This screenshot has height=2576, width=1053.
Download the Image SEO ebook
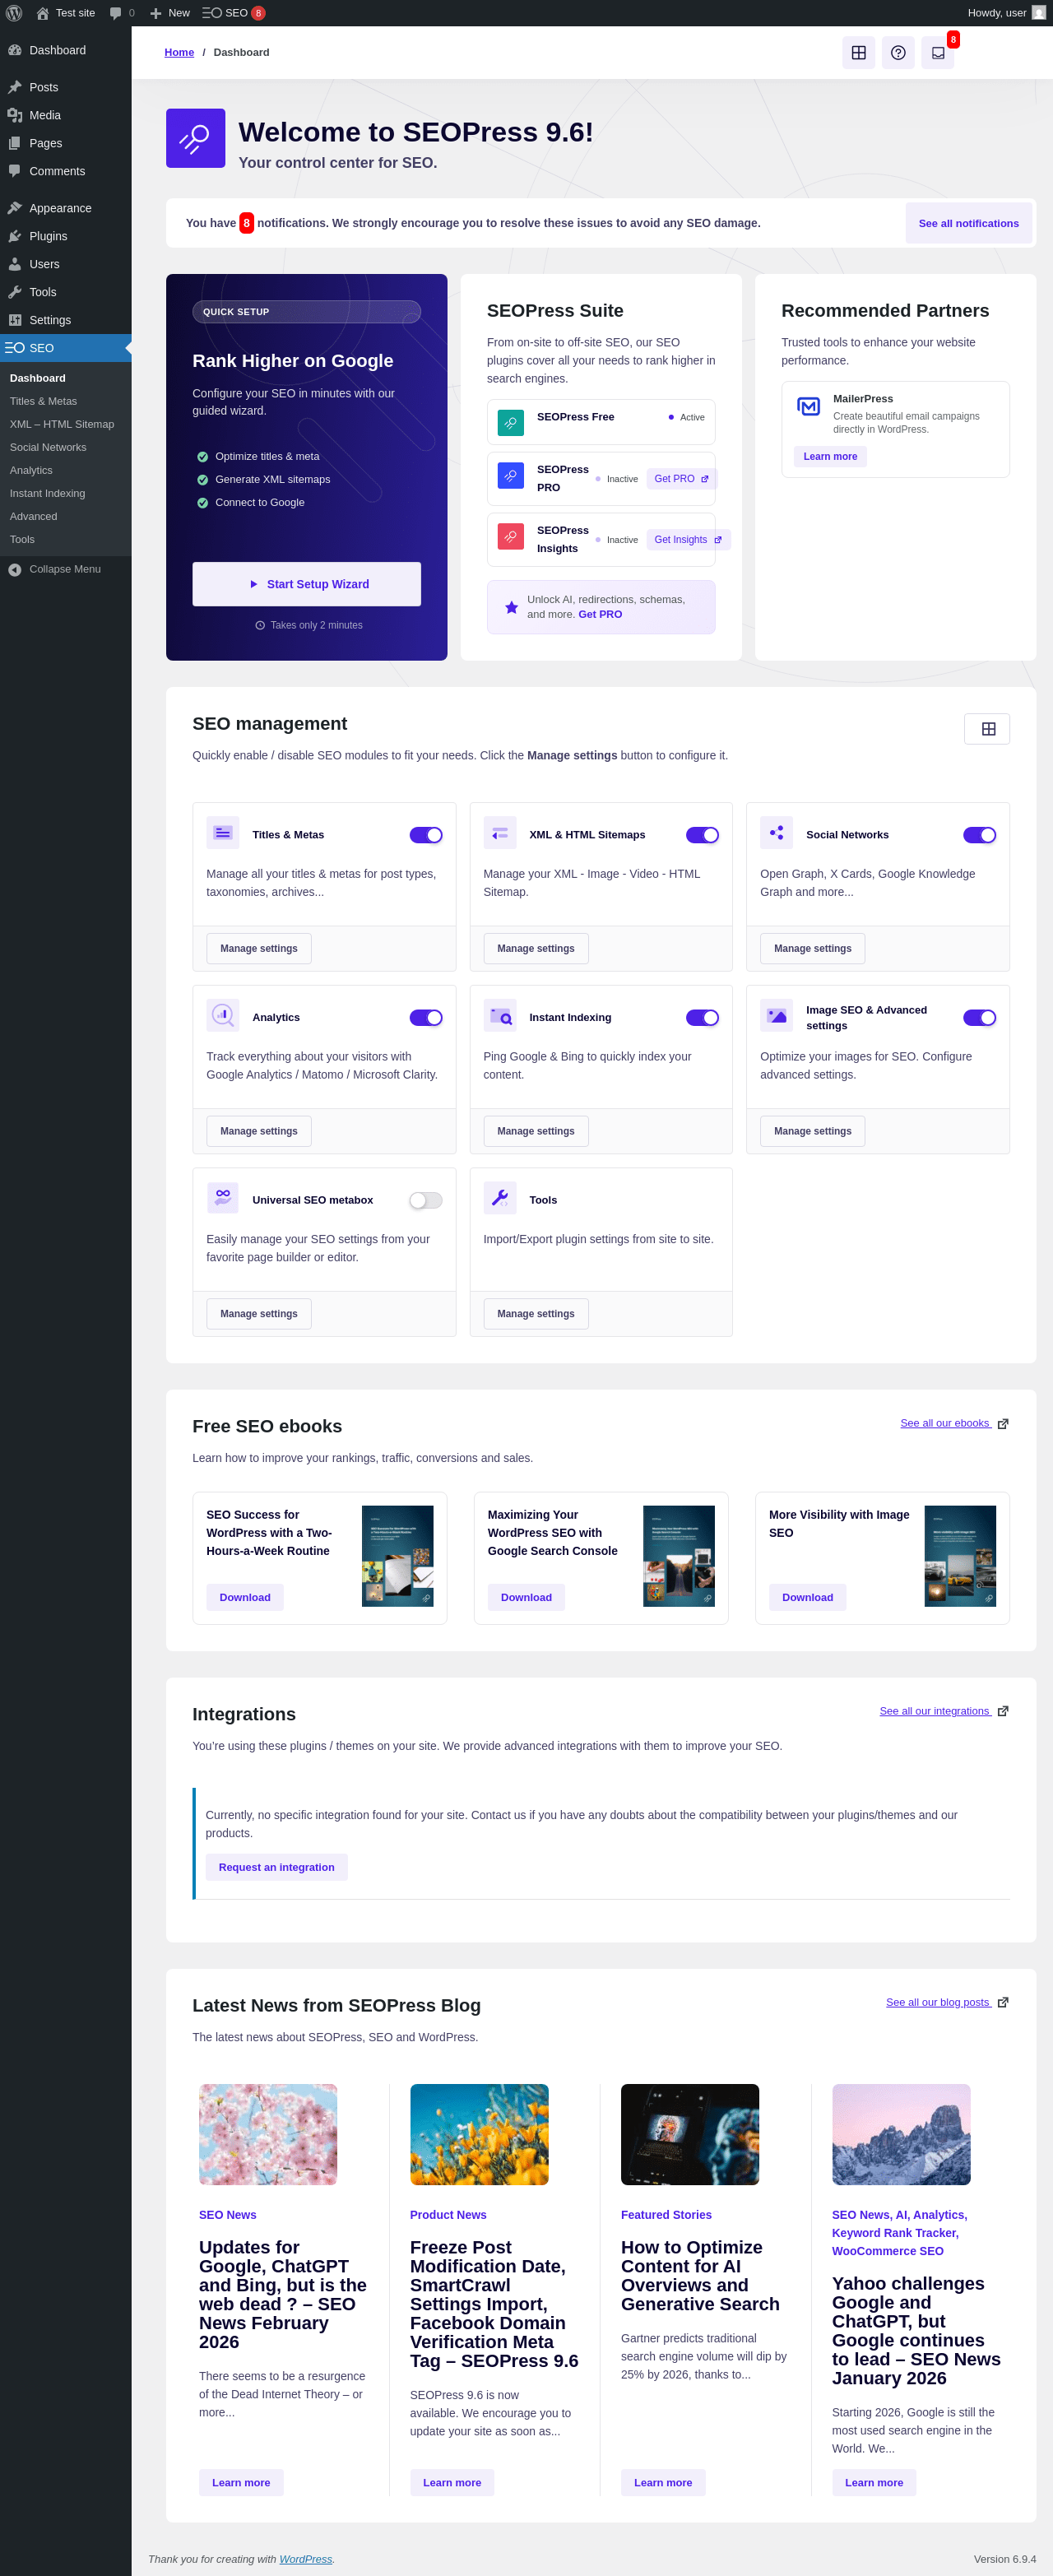[x=807, y=1597]
